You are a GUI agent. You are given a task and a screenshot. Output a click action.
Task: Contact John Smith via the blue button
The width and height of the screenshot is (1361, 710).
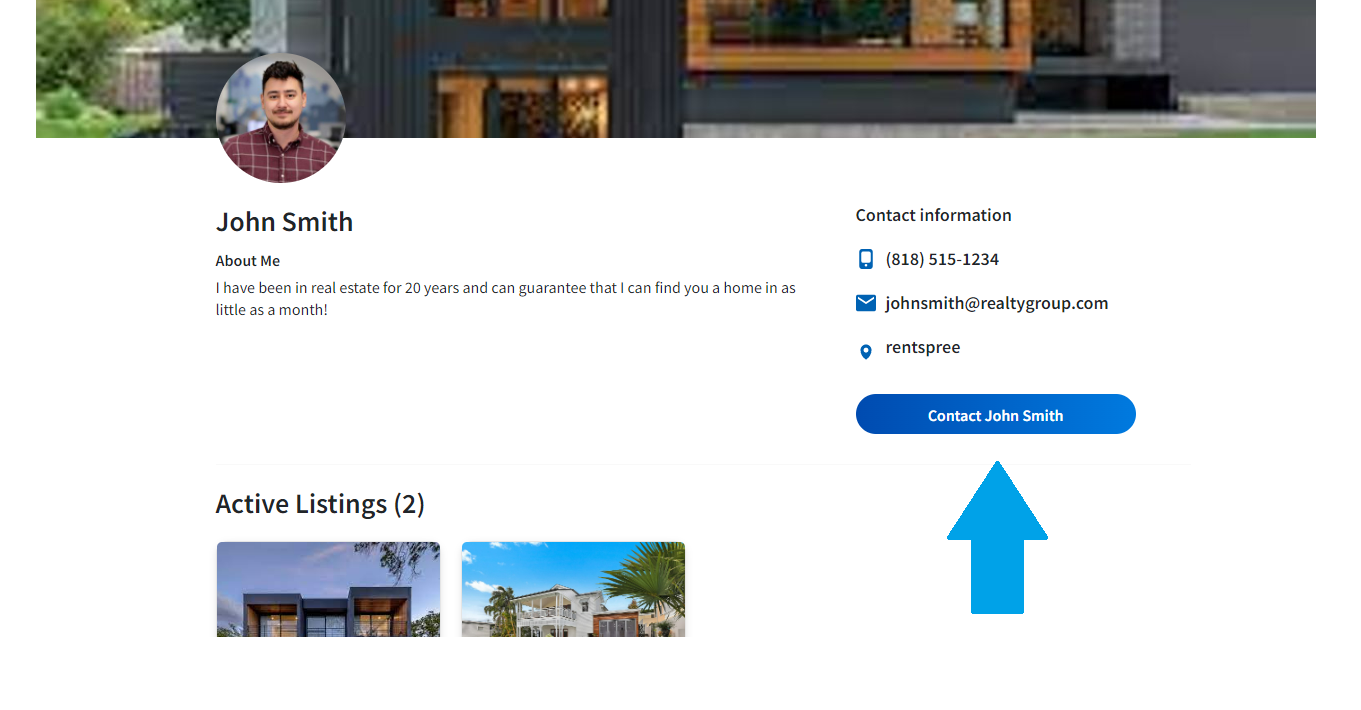996,414
